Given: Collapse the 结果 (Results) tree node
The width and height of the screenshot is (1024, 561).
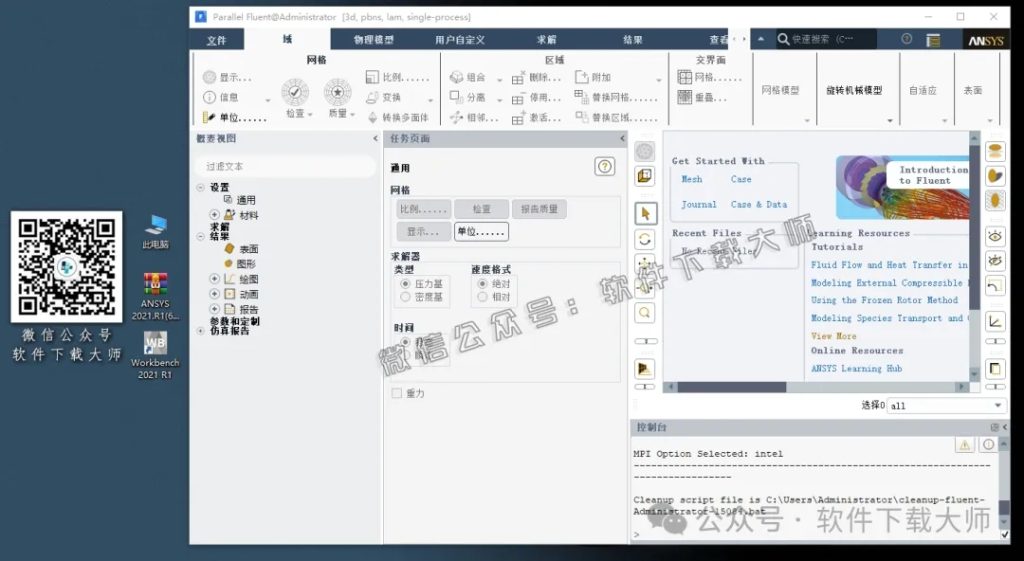Looking at the screenshot, I should tap(200, 236).
